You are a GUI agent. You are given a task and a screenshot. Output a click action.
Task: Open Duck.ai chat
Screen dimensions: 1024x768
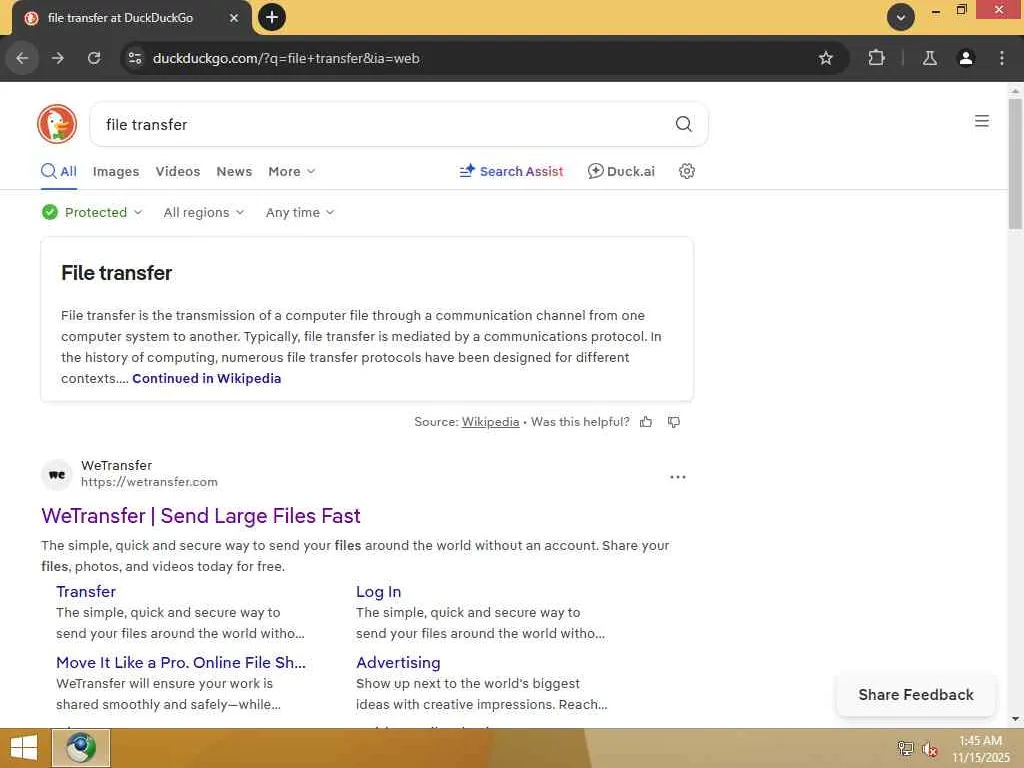click(621, 171)
